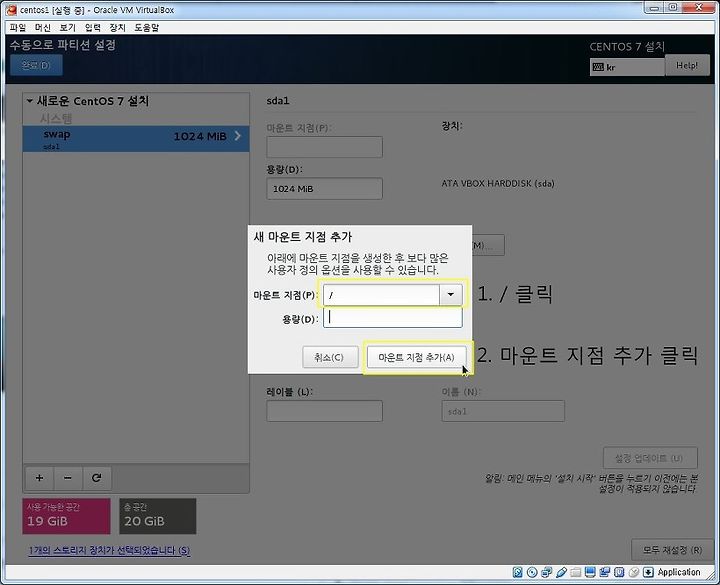Click the network adapters status icon
The image size is (720, 585).
[546, 572]
